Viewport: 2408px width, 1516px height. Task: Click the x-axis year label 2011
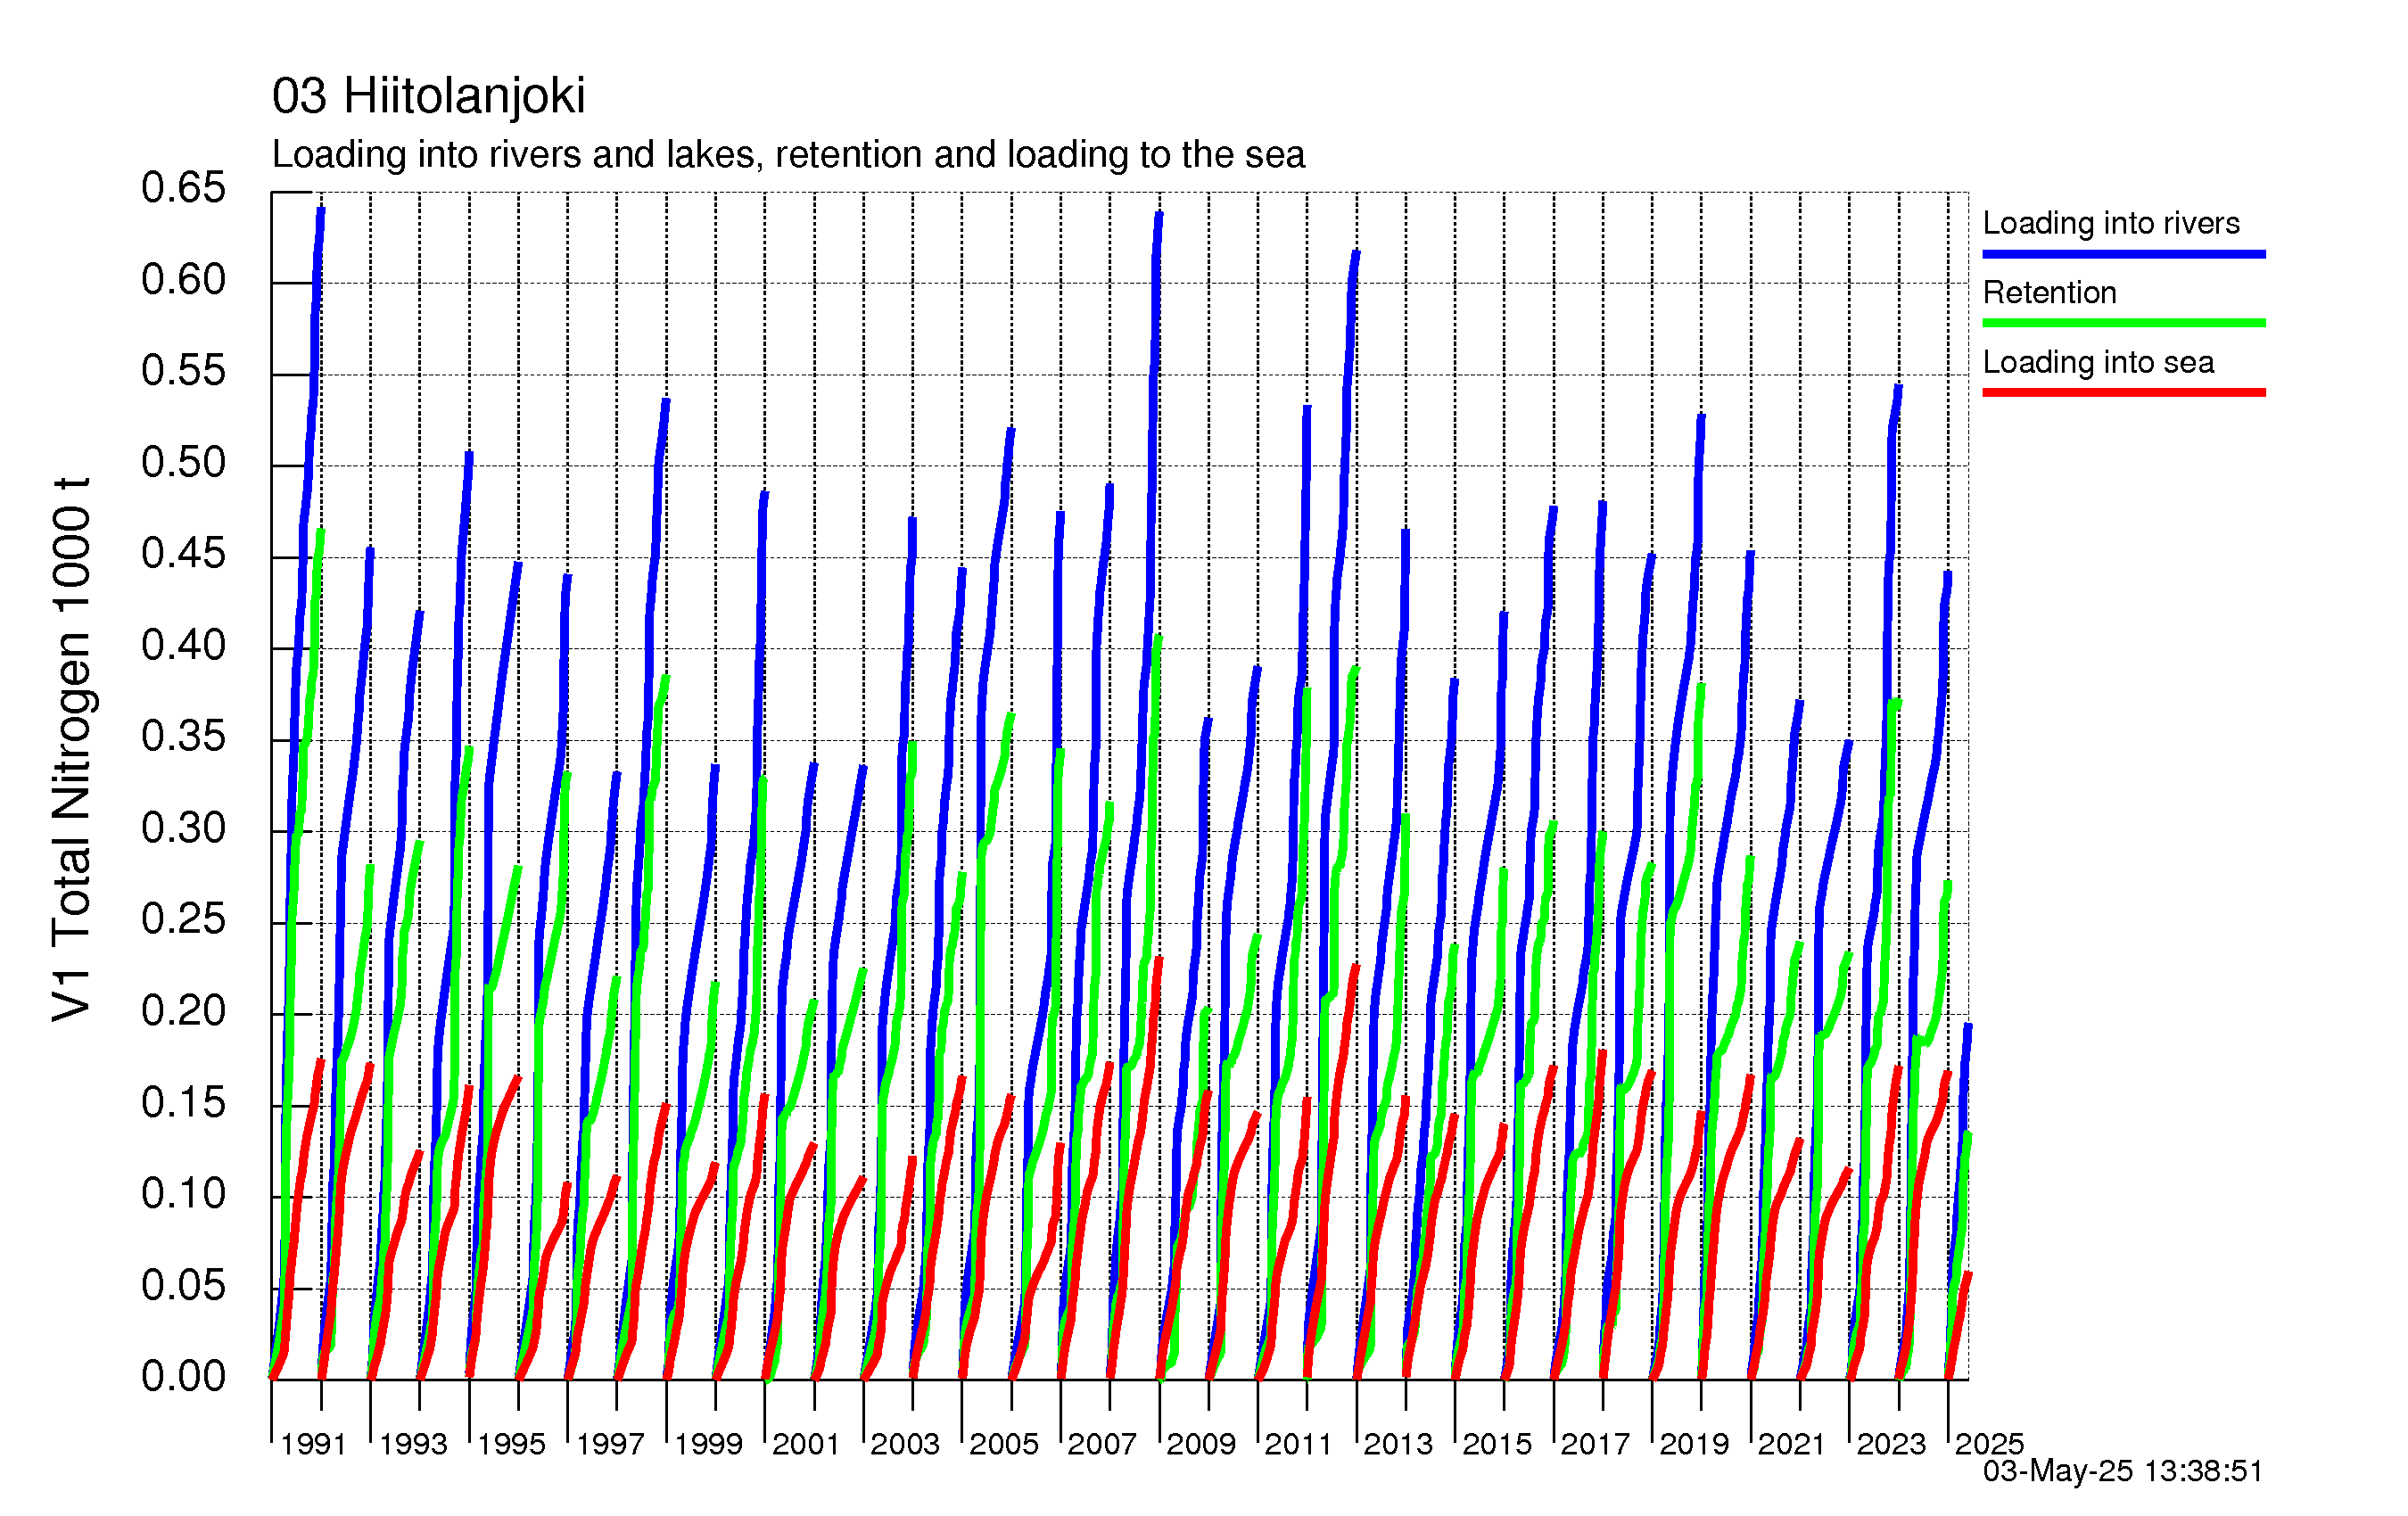[1299, 1444]
